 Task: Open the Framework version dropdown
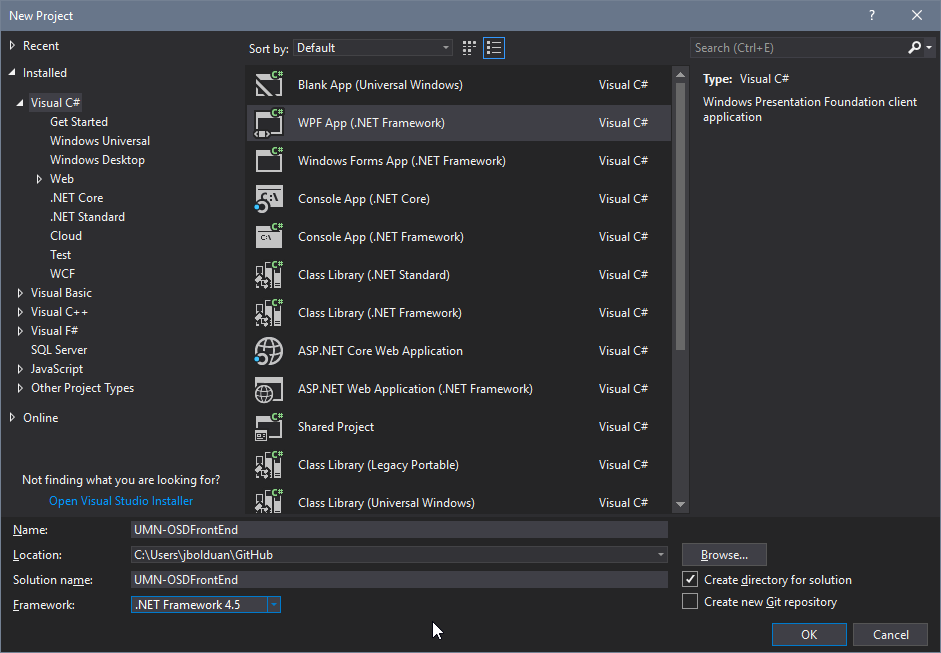(x=274, y=604)
